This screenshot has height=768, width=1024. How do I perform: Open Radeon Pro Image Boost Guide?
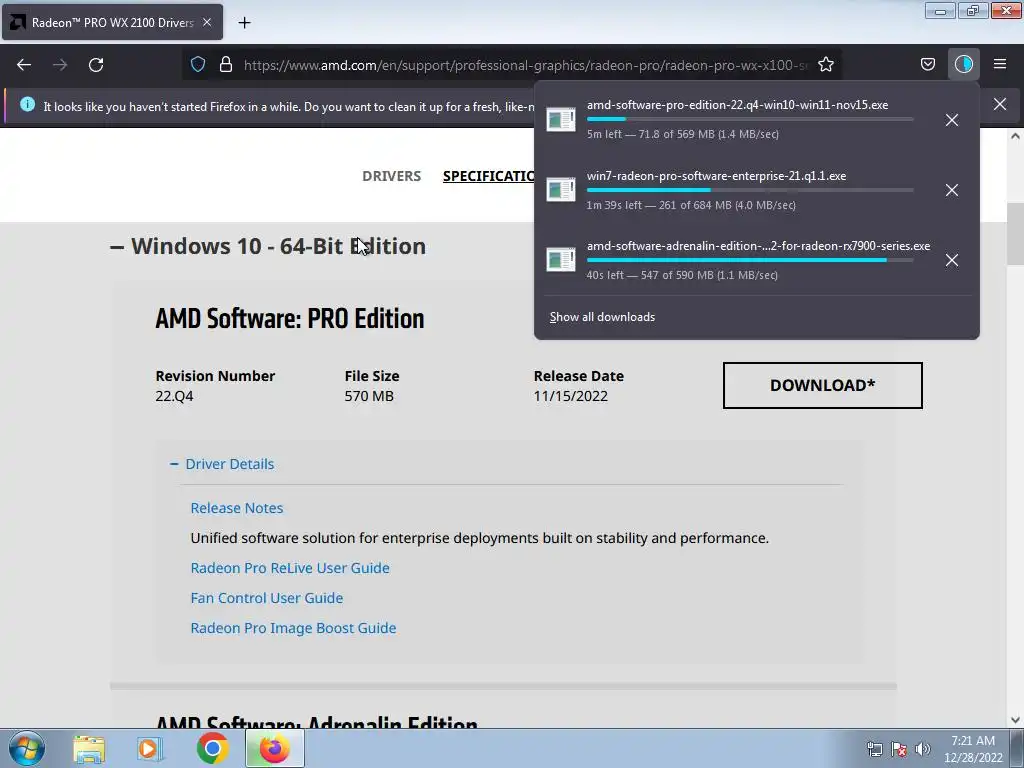(293, 628)
